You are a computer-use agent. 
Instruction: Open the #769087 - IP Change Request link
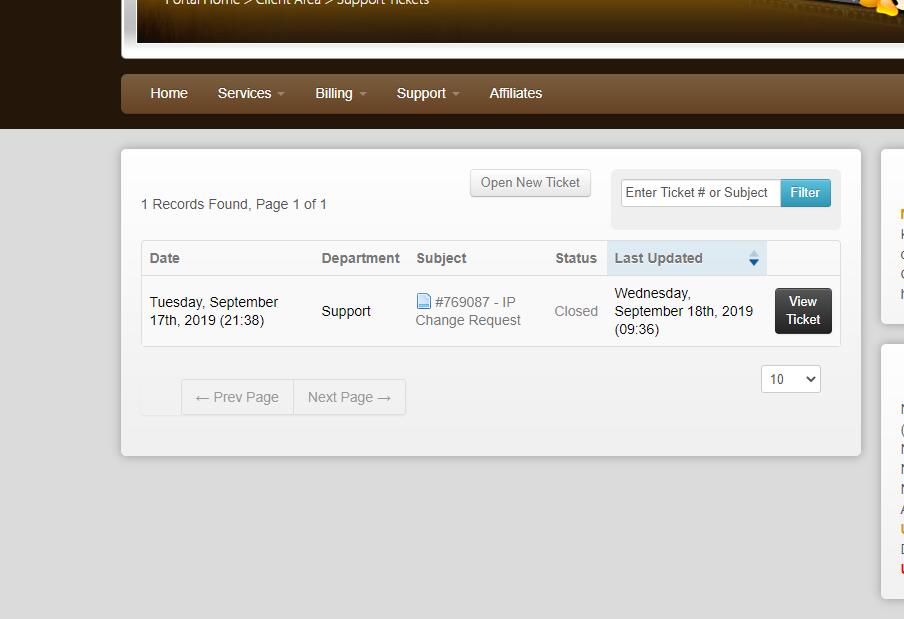point(470,311)
